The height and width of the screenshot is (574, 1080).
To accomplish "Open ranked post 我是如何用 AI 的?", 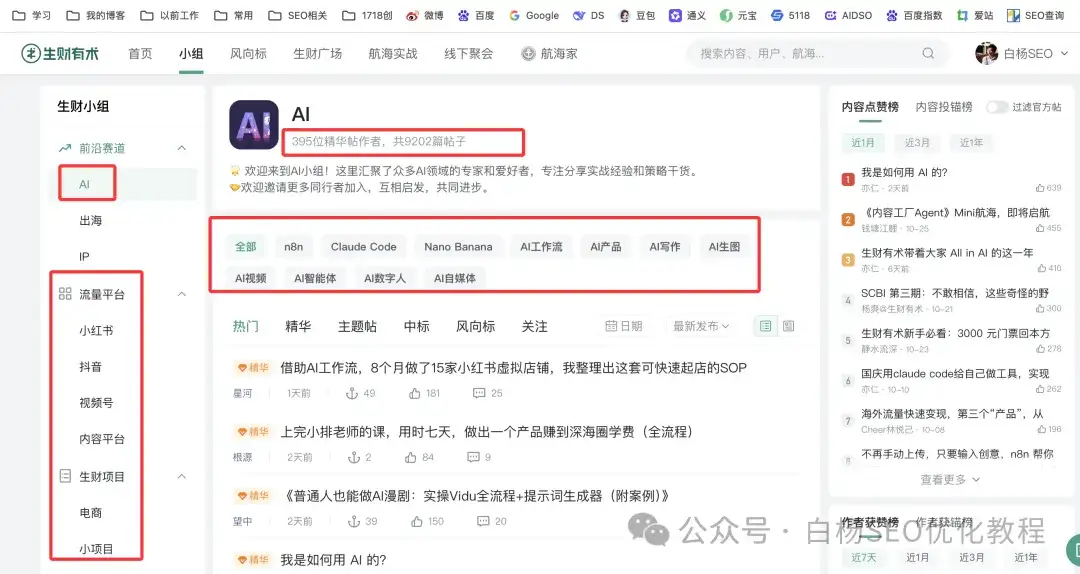I will click(x=904, y=172).
